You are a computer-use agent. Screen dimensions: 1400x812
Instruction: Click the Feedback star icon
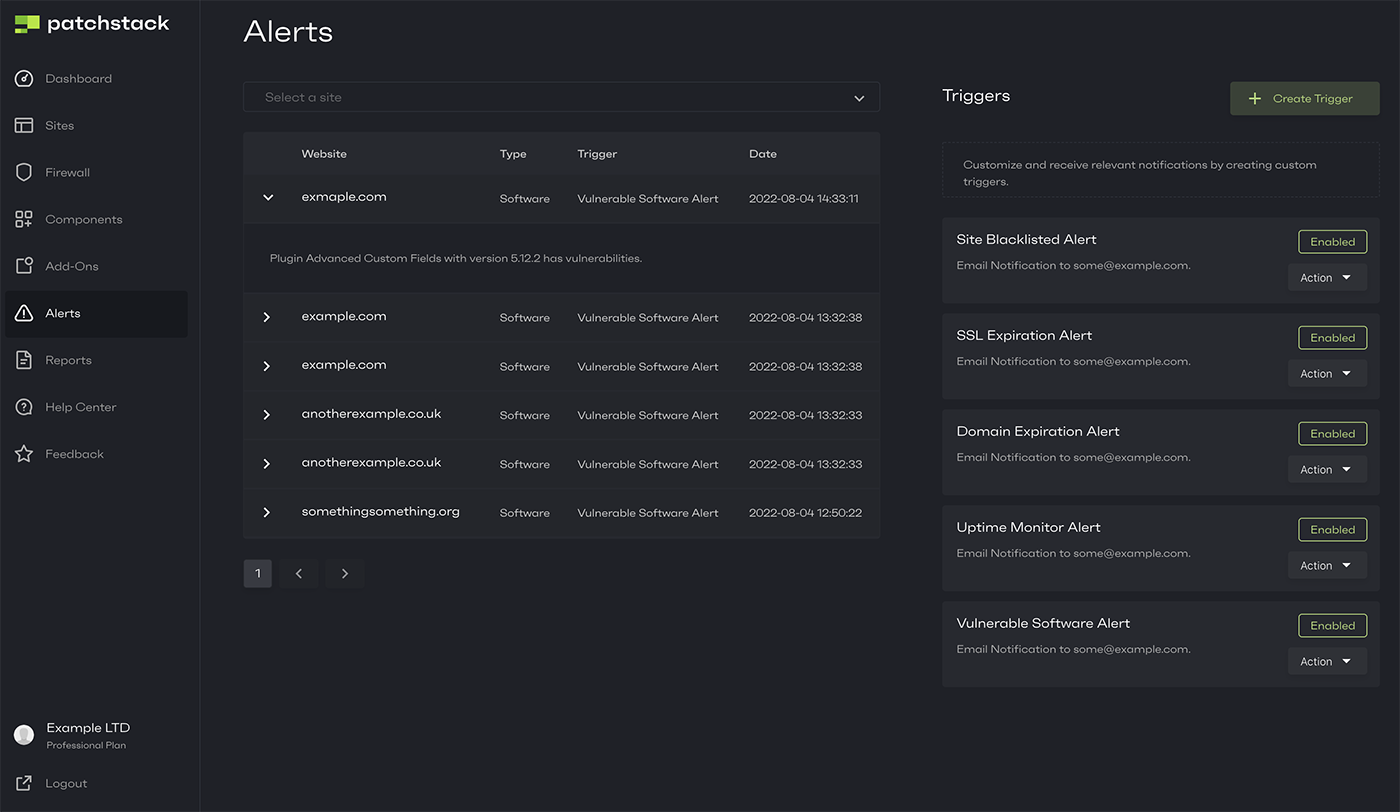(x=24, y=454)
